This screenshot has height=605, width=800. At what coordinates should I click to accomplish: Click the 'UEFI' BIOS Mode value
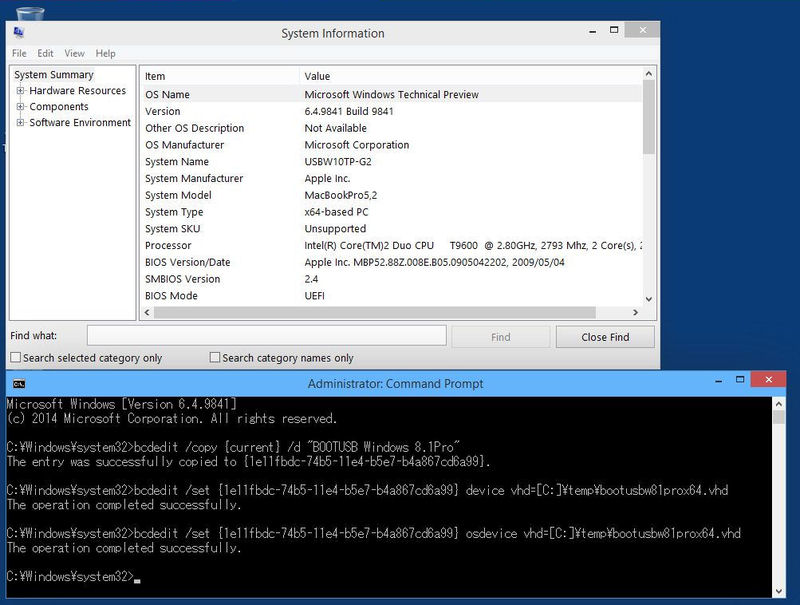(x=314, y=296)
